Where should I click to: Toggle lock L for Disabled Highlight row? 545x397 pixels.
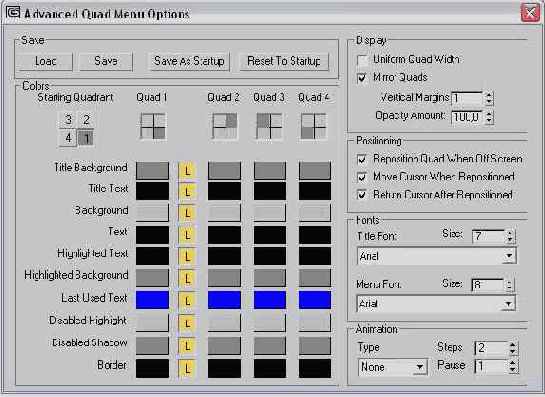coord(187,323)
